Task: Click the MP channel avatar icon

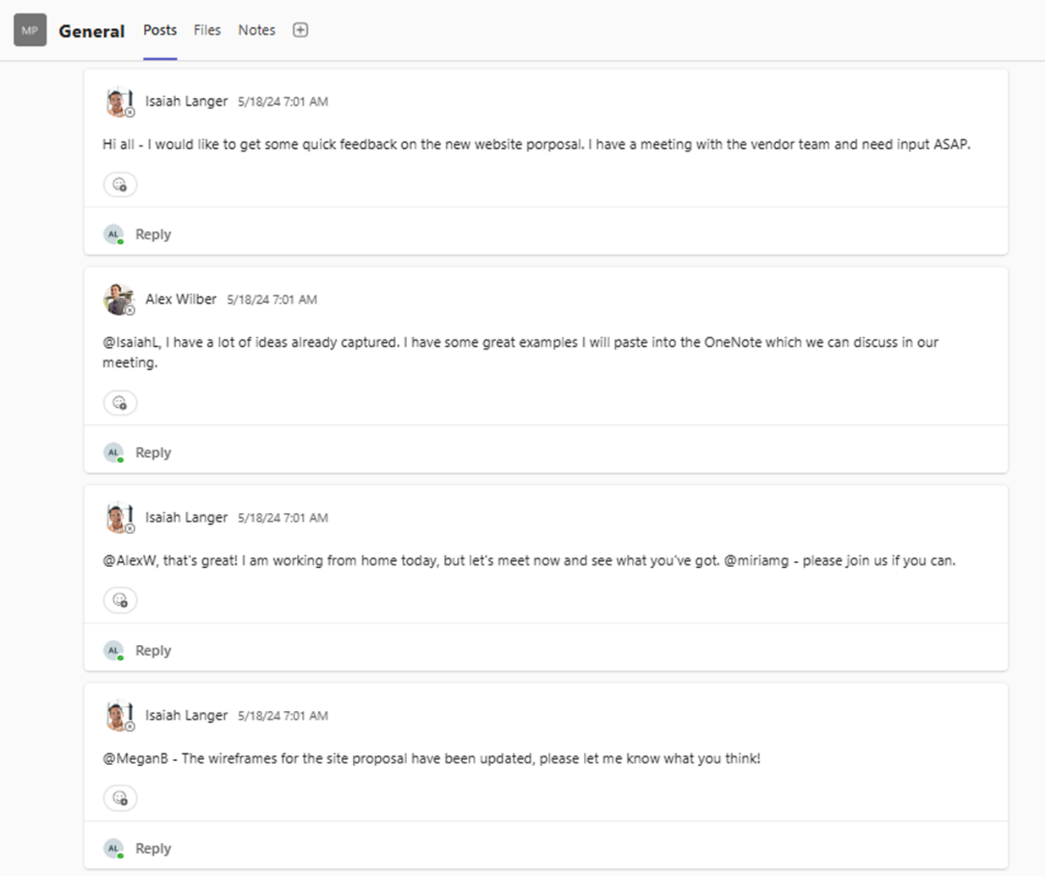Action: [x=29, y=30]
